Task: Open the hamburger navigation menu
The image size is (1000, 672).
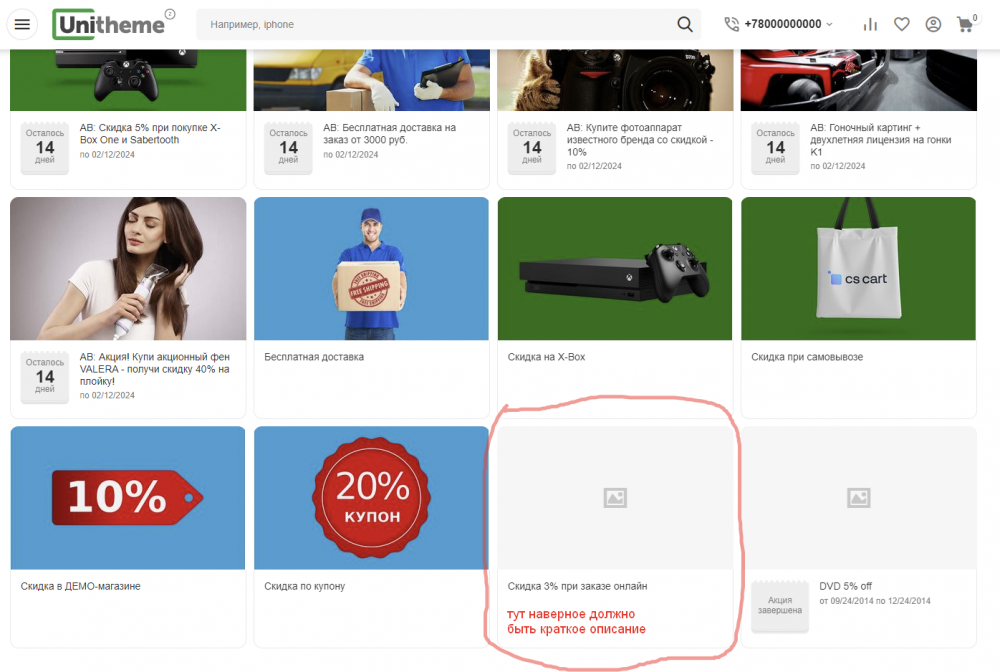Action: tap(22, 24)
